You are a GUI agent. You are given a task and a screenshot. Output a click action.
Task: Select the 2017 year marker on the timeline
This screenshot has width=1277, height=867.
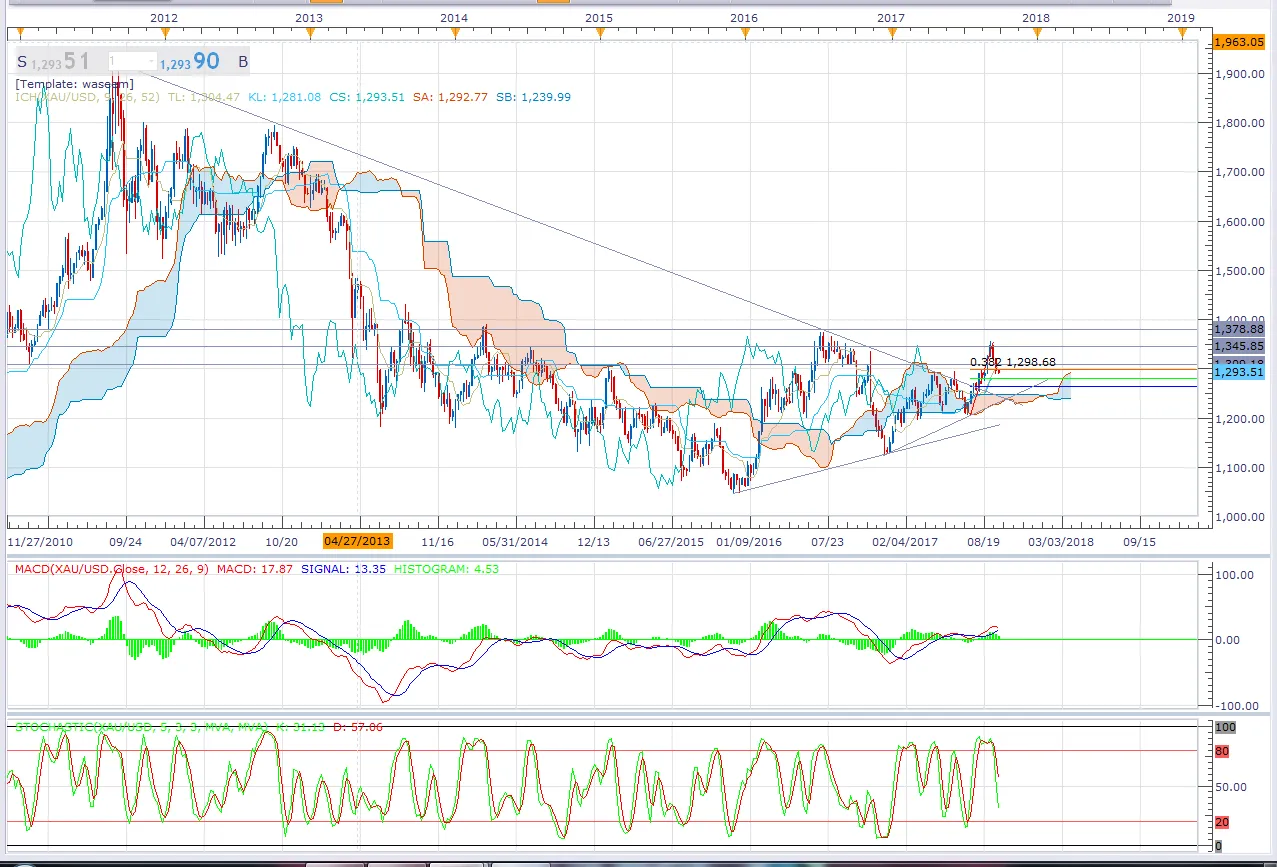[x=891, y=18]
